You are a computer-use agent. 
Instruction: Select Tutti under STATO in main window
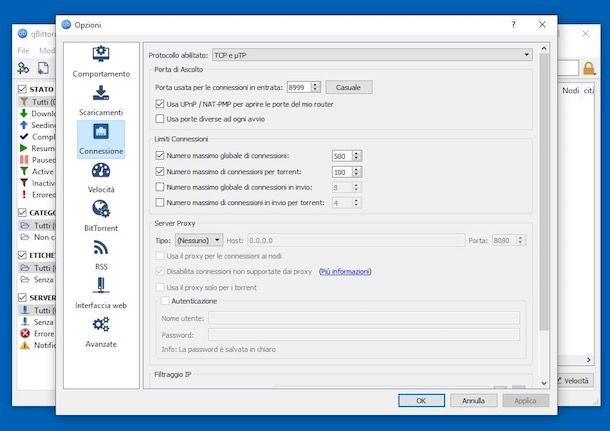click(38, 102)
